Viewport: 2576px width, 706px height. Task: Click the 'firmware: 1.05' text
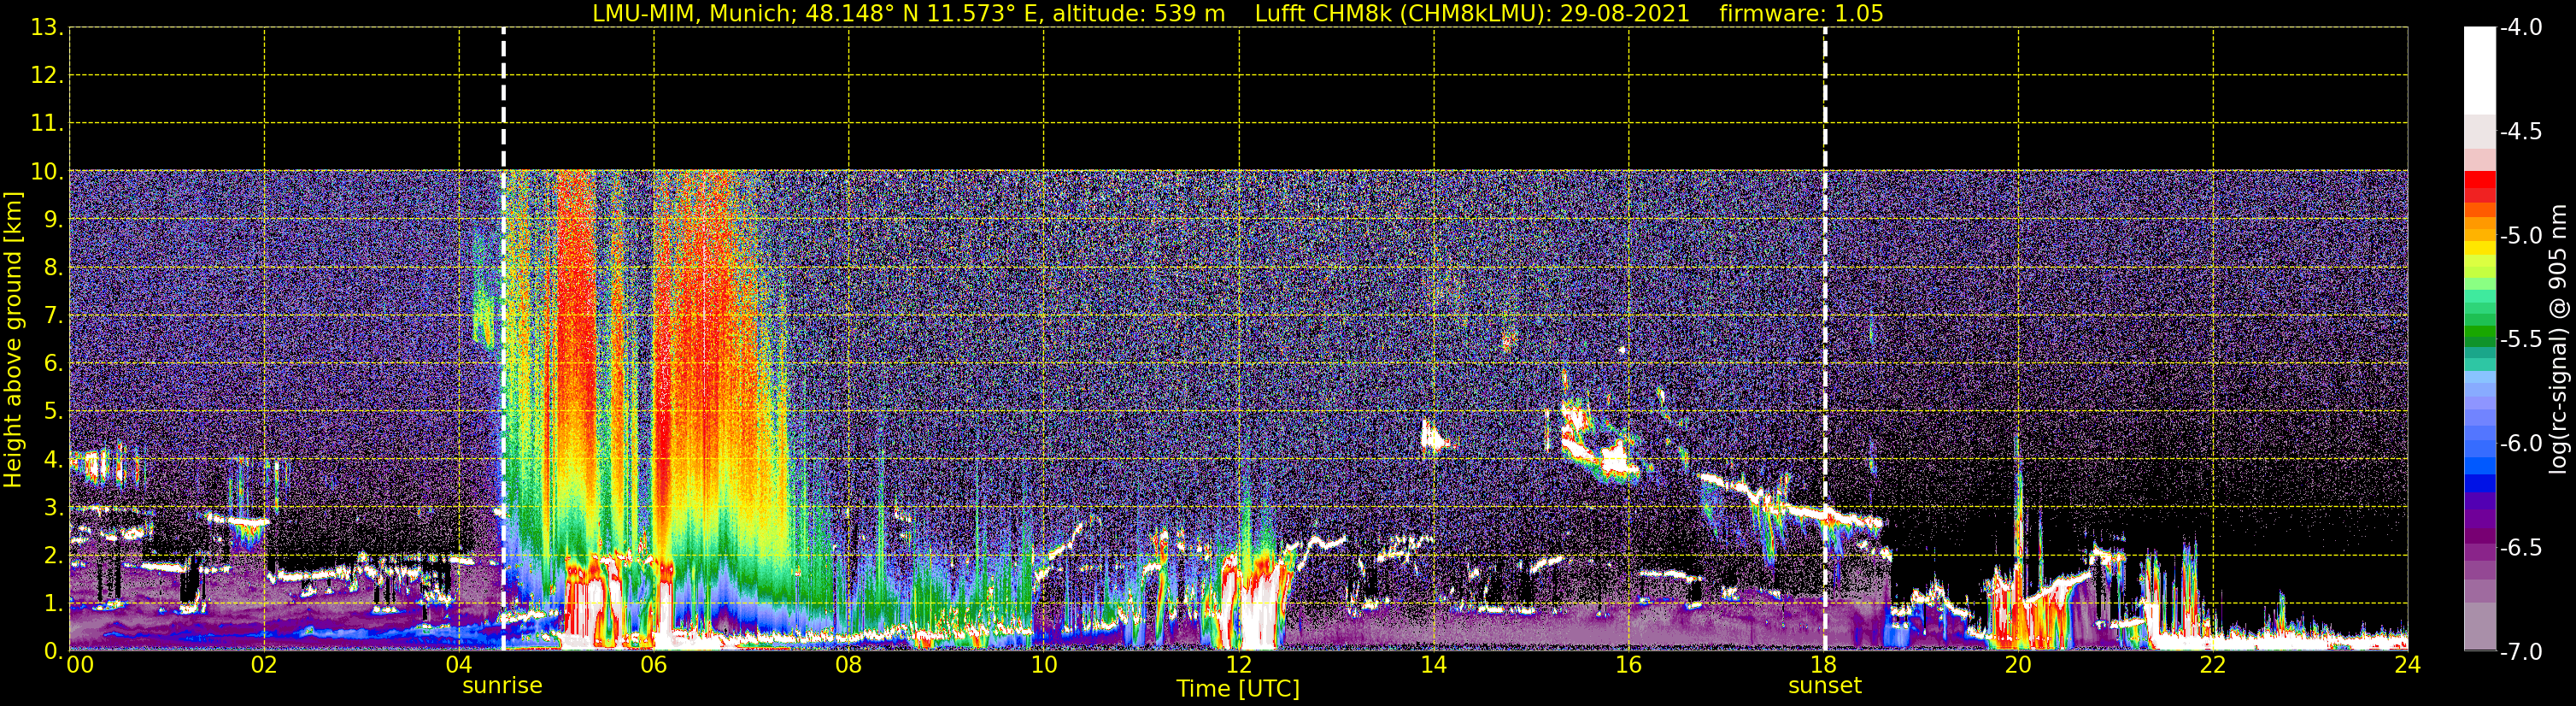coord(1801,14)
